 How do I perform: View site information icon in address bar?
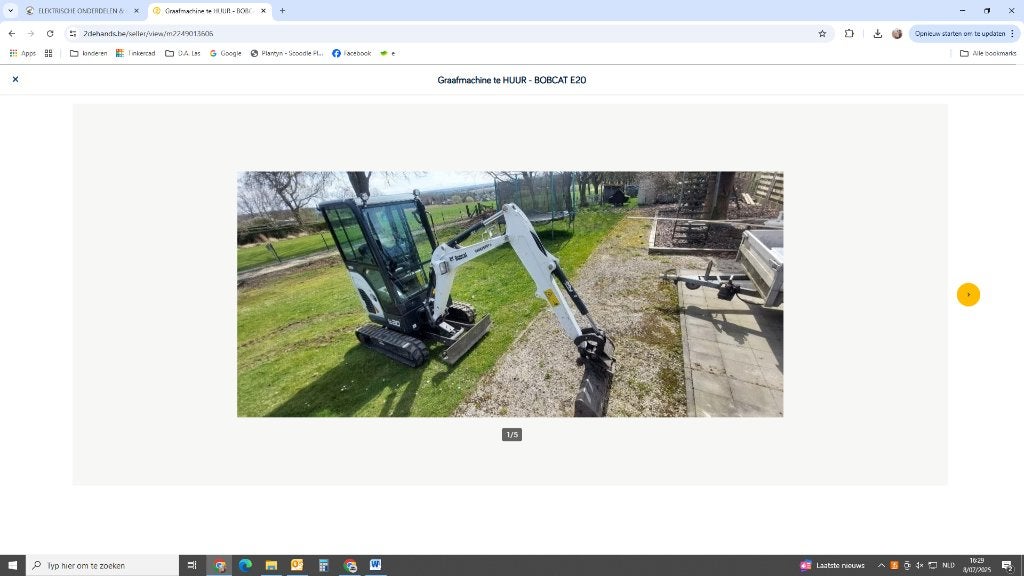pyautogui.click(x=72, y=33)
